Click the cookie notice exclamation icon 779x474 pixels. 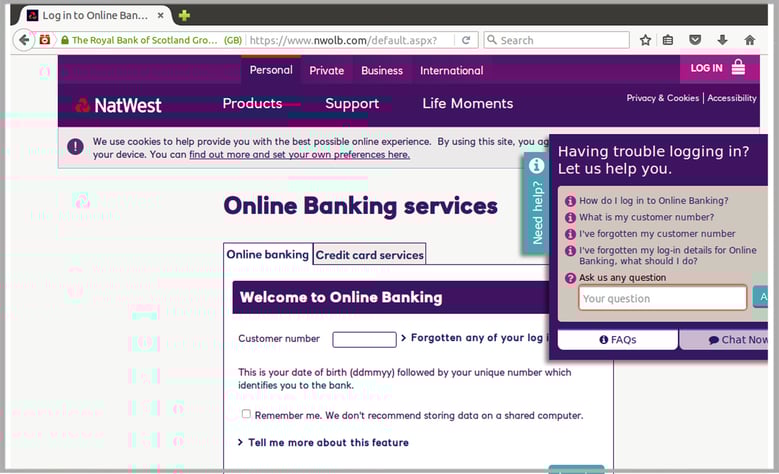[76, 147]
